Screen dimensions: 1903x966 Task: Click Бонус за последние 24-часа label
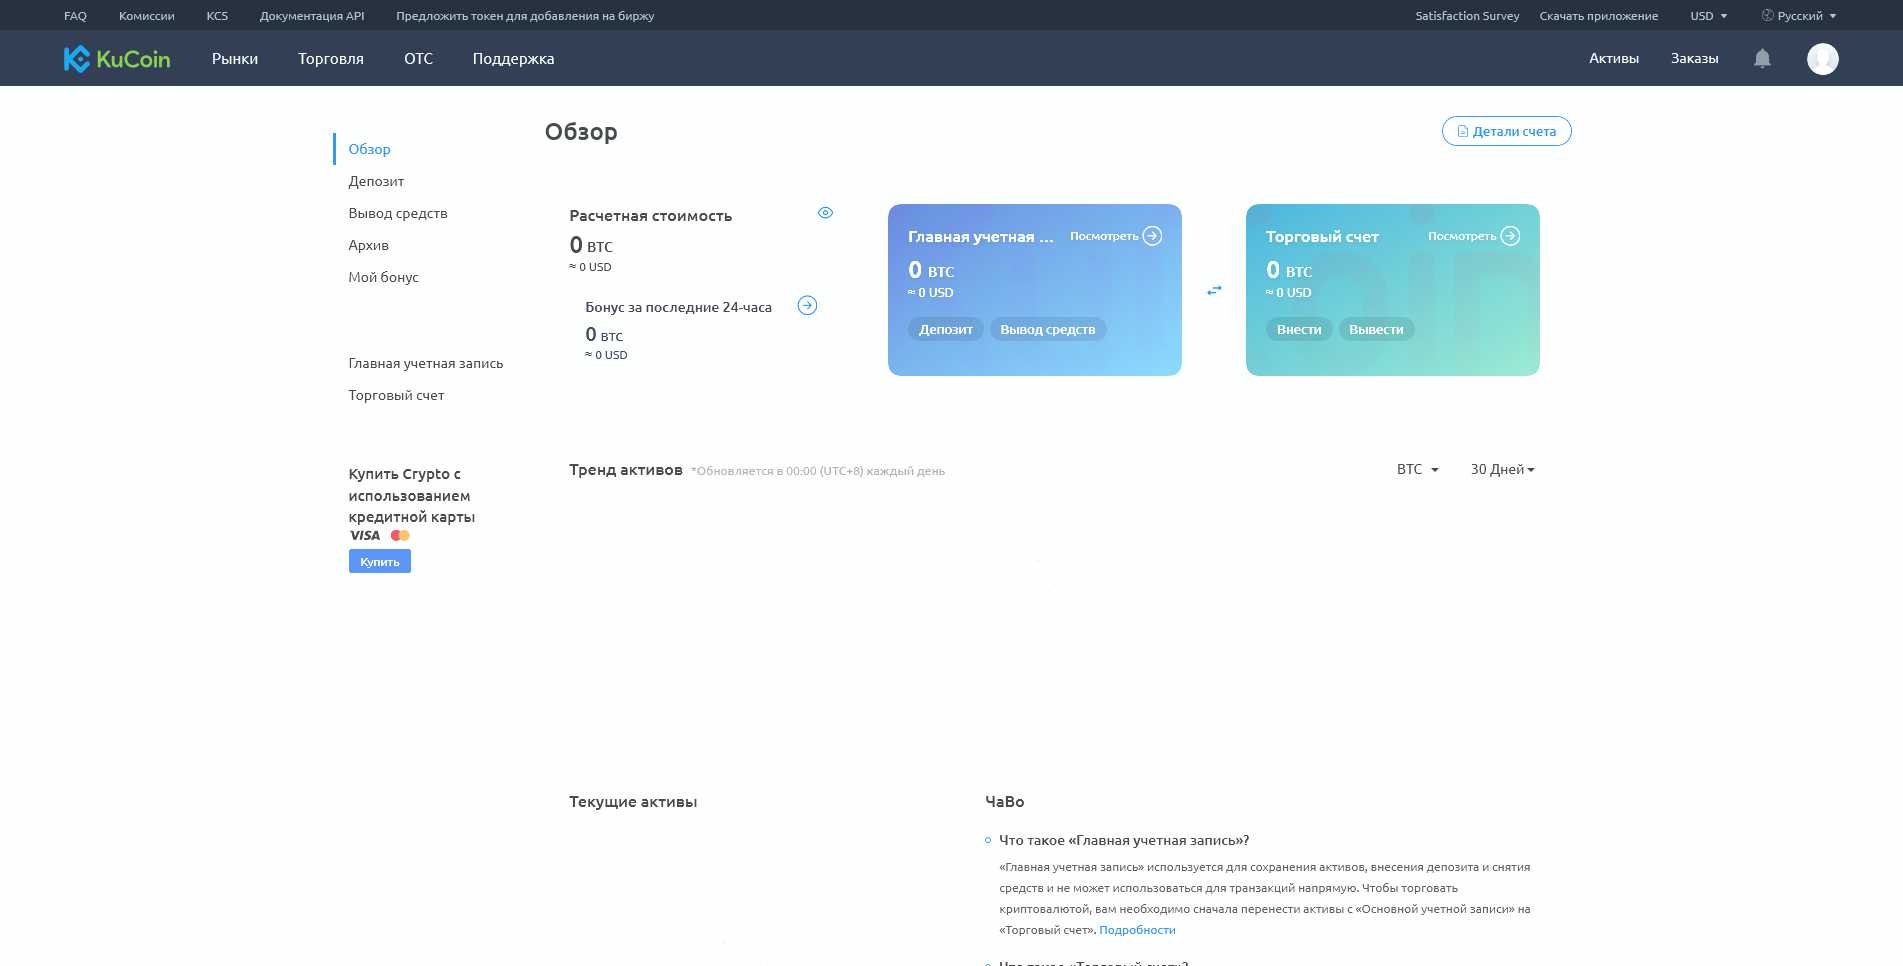[x=679, y=307]
